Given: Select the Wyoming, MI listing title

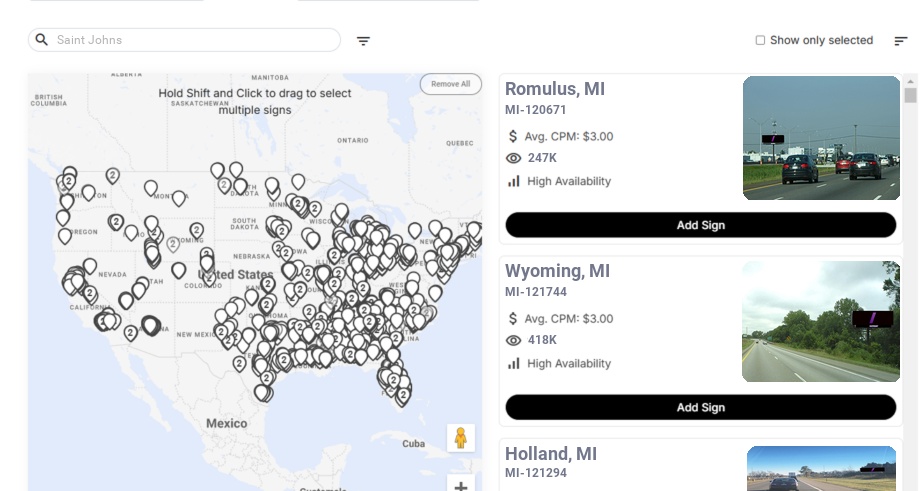Looking at the screenshot, I should [557, 271].
